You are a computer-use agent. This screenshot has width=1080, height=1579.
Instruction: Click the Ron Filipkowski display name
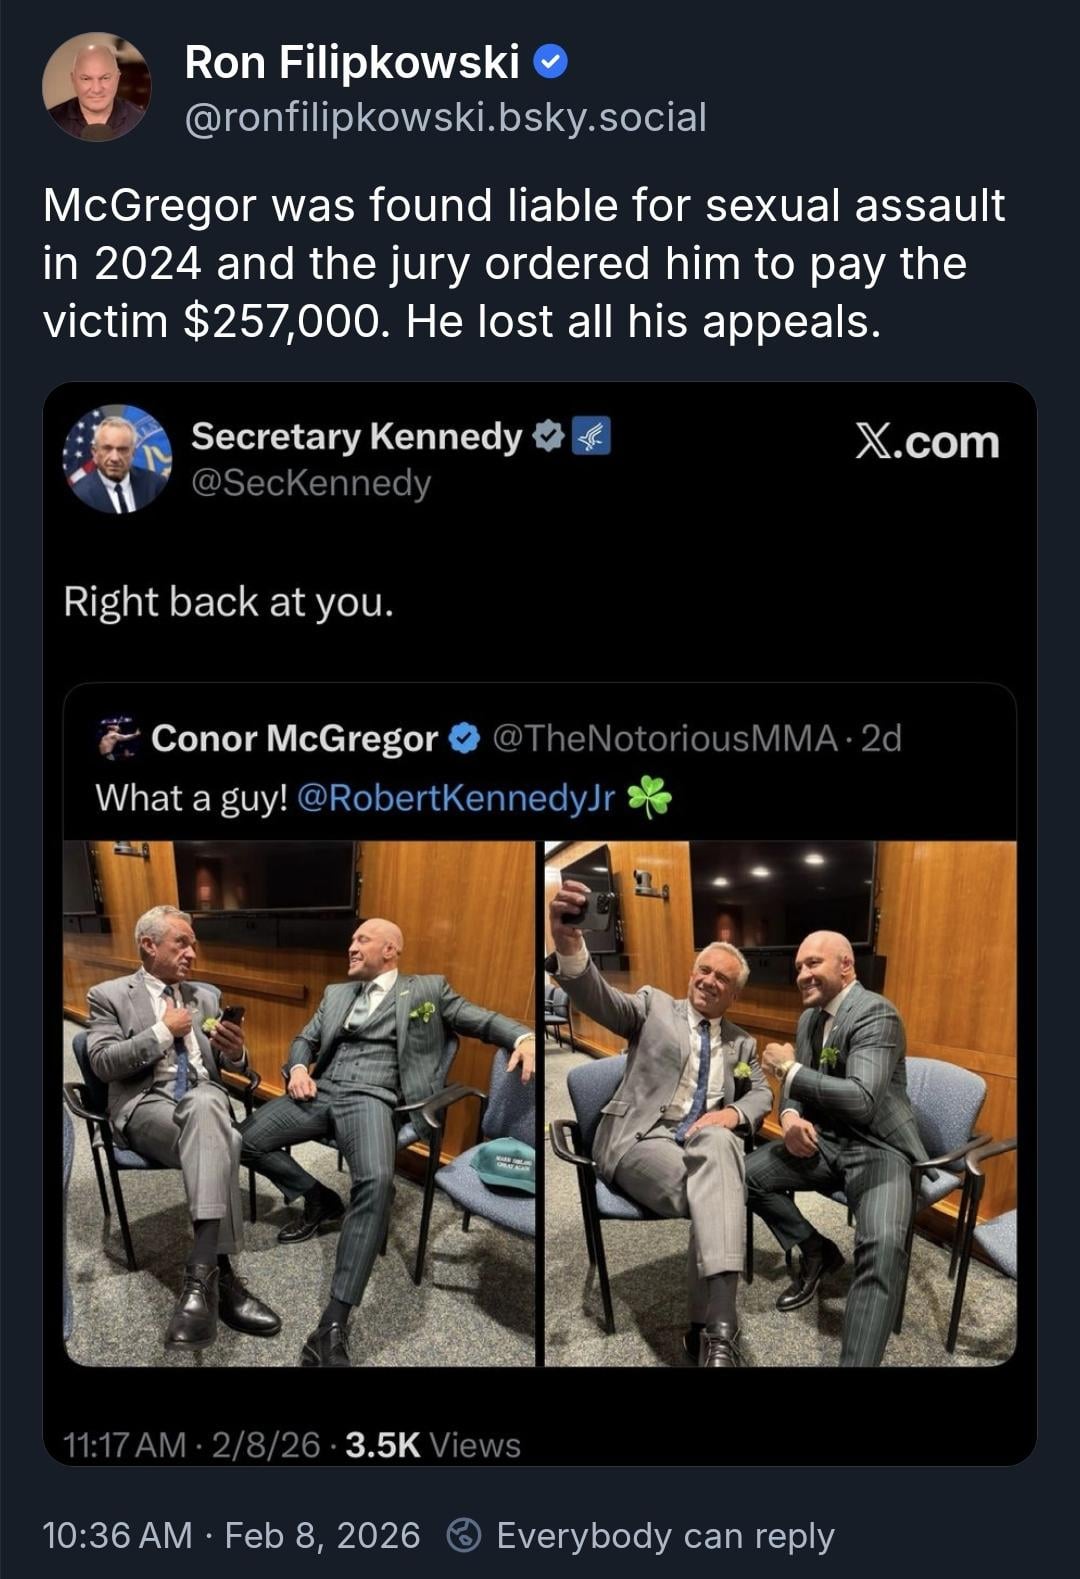352,63
